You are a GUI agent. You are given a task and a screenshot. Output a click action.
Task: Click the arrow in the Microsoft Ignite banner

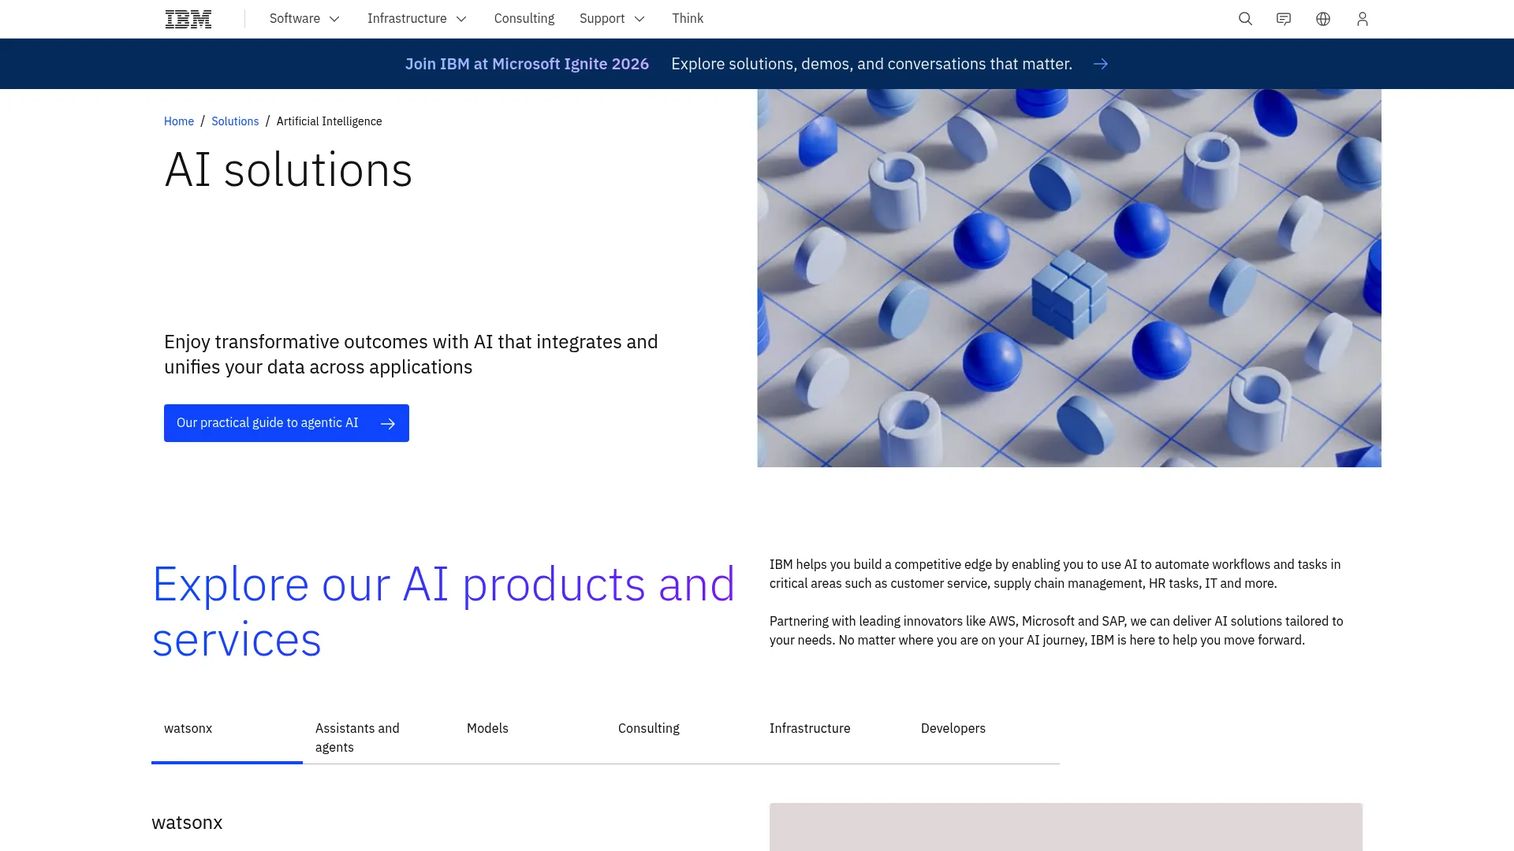click(x=1100, y=64)
